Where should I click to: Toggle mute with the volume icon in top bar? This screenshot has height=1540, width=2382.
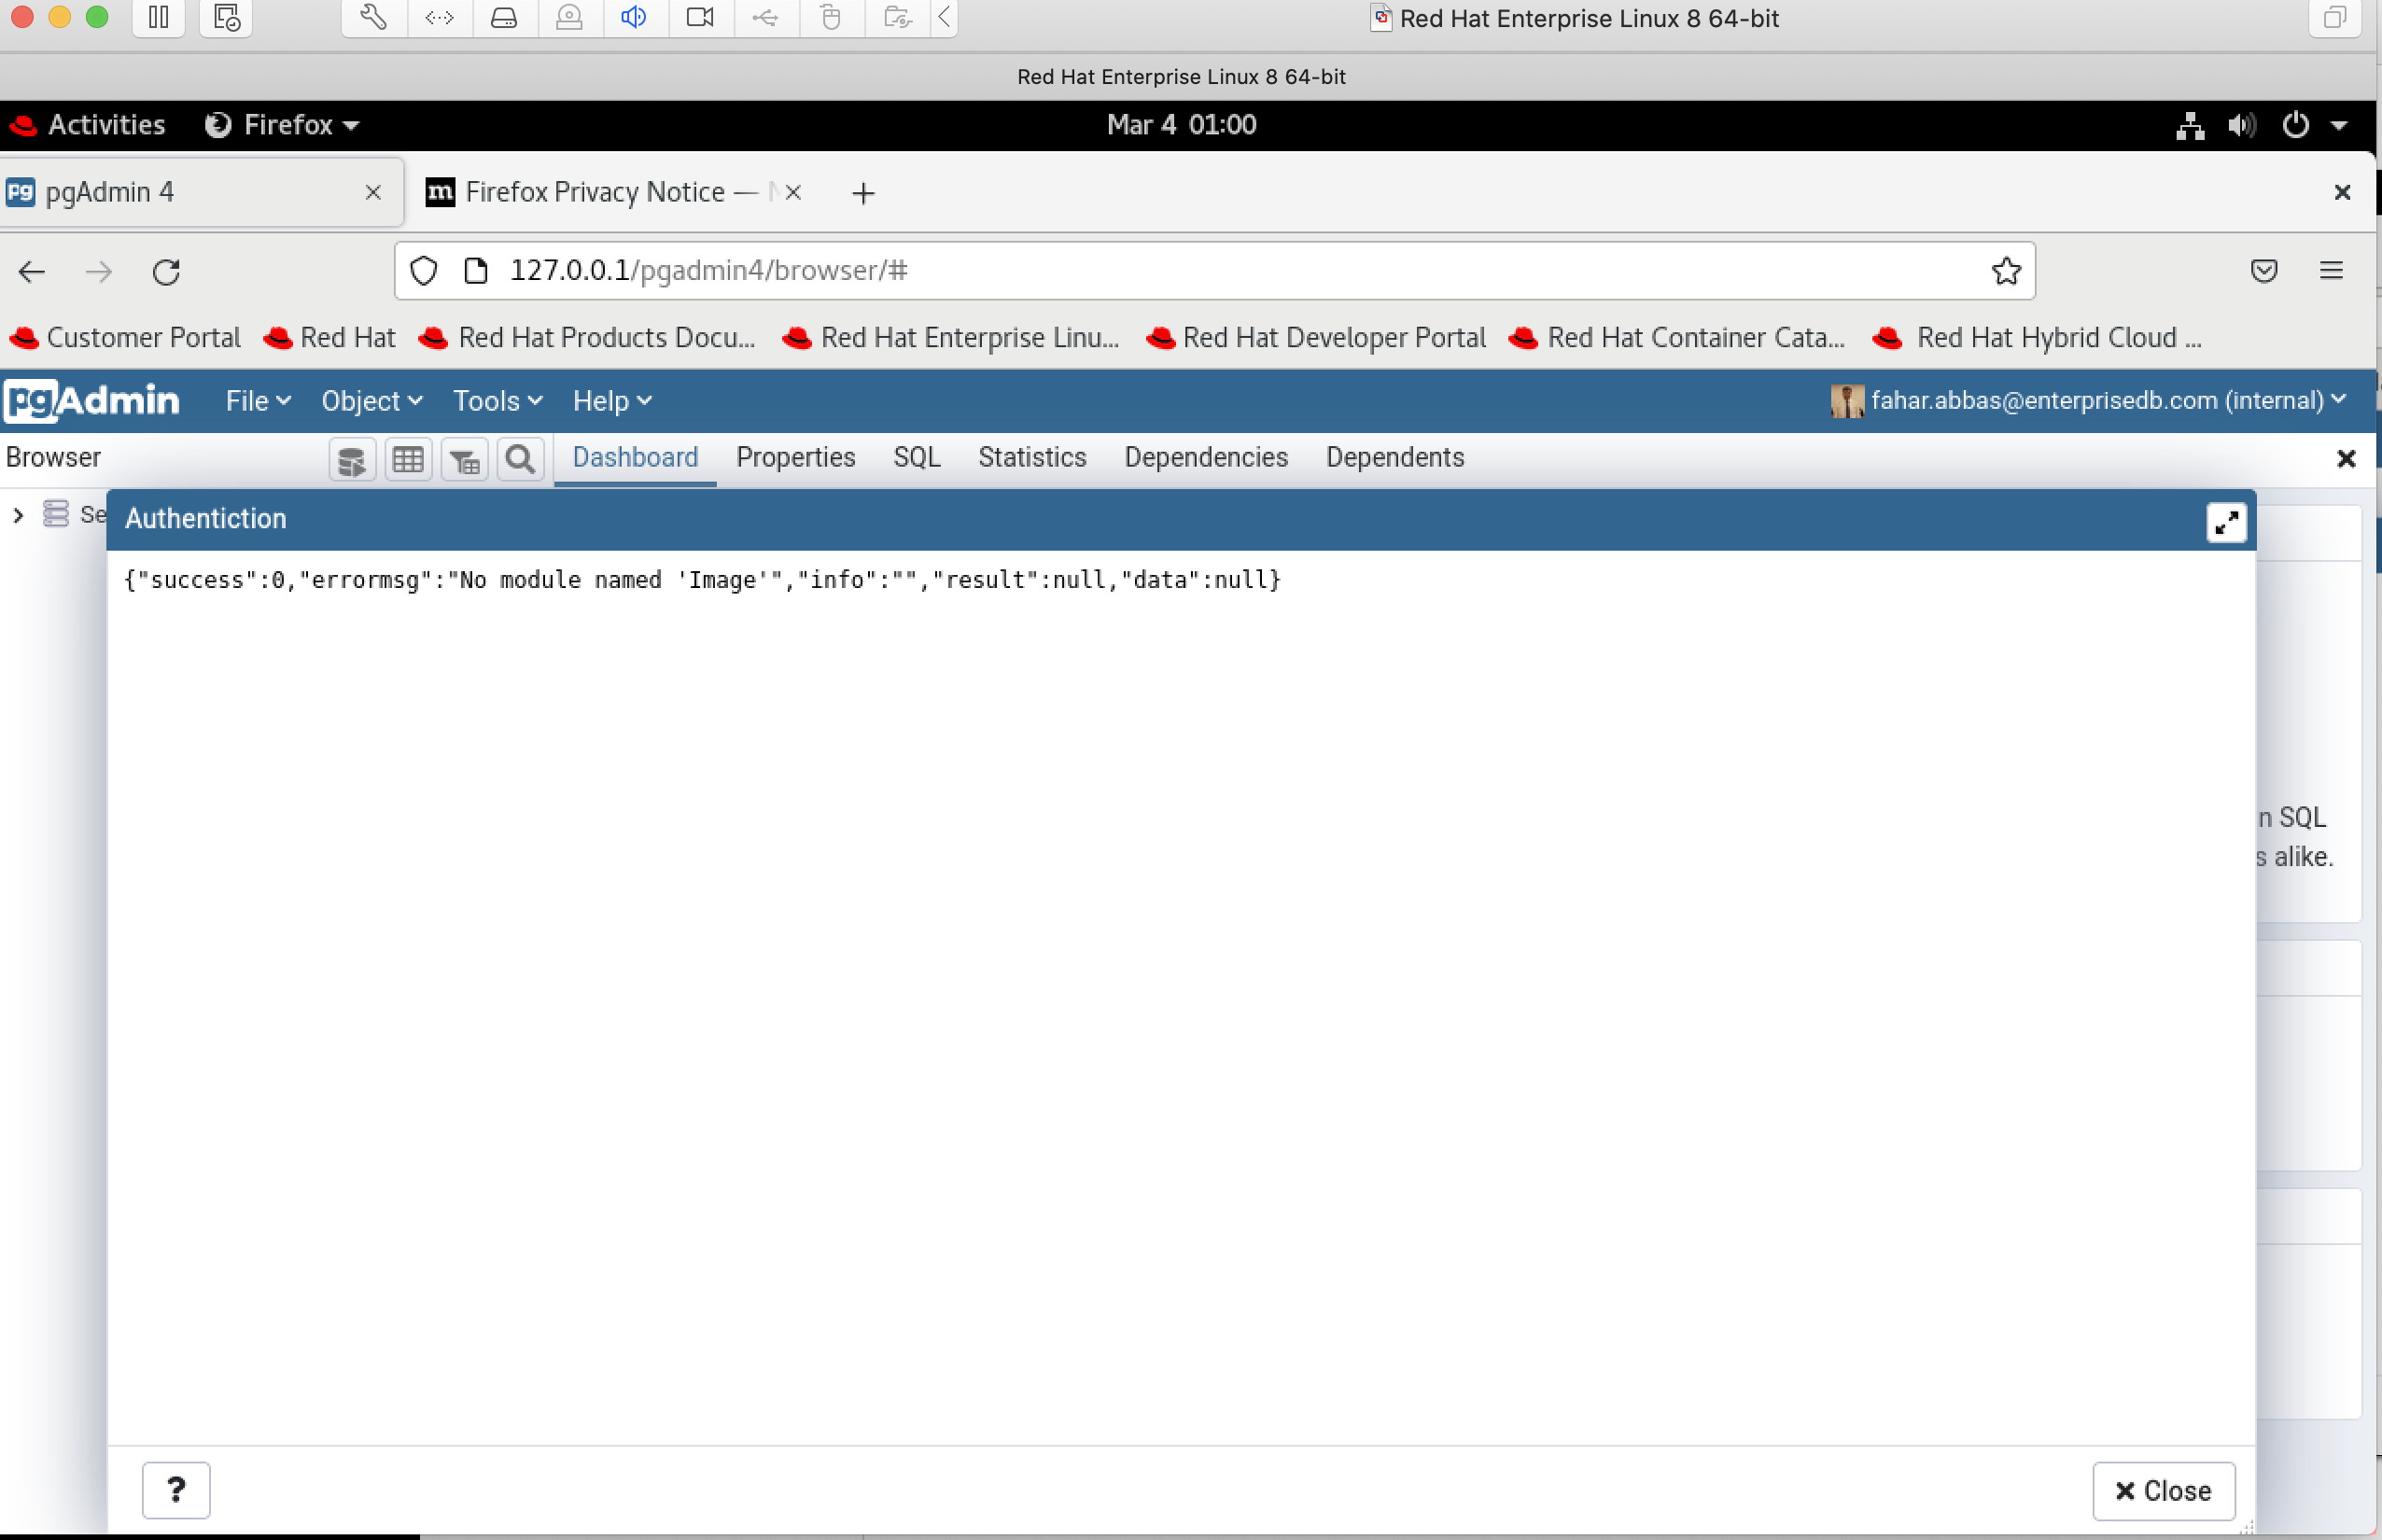click(x=2240, y=125)
